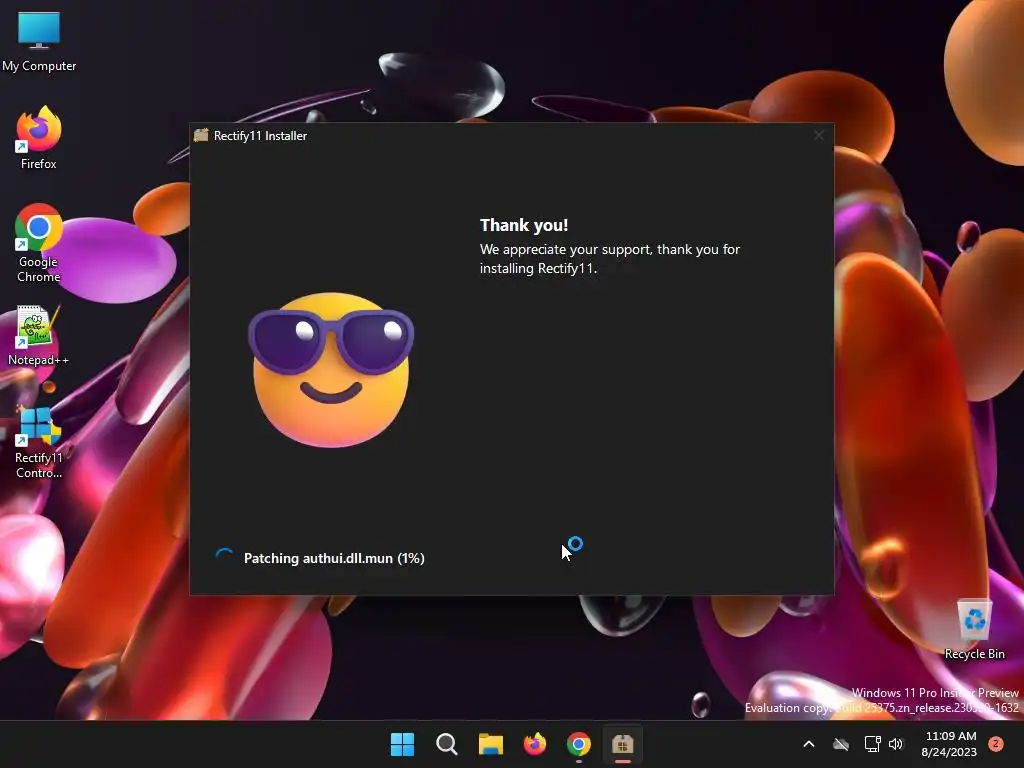The width and height of the screenshot is (1024, 768).
Task: Open the network status tray icon
Action: [872, 744]
